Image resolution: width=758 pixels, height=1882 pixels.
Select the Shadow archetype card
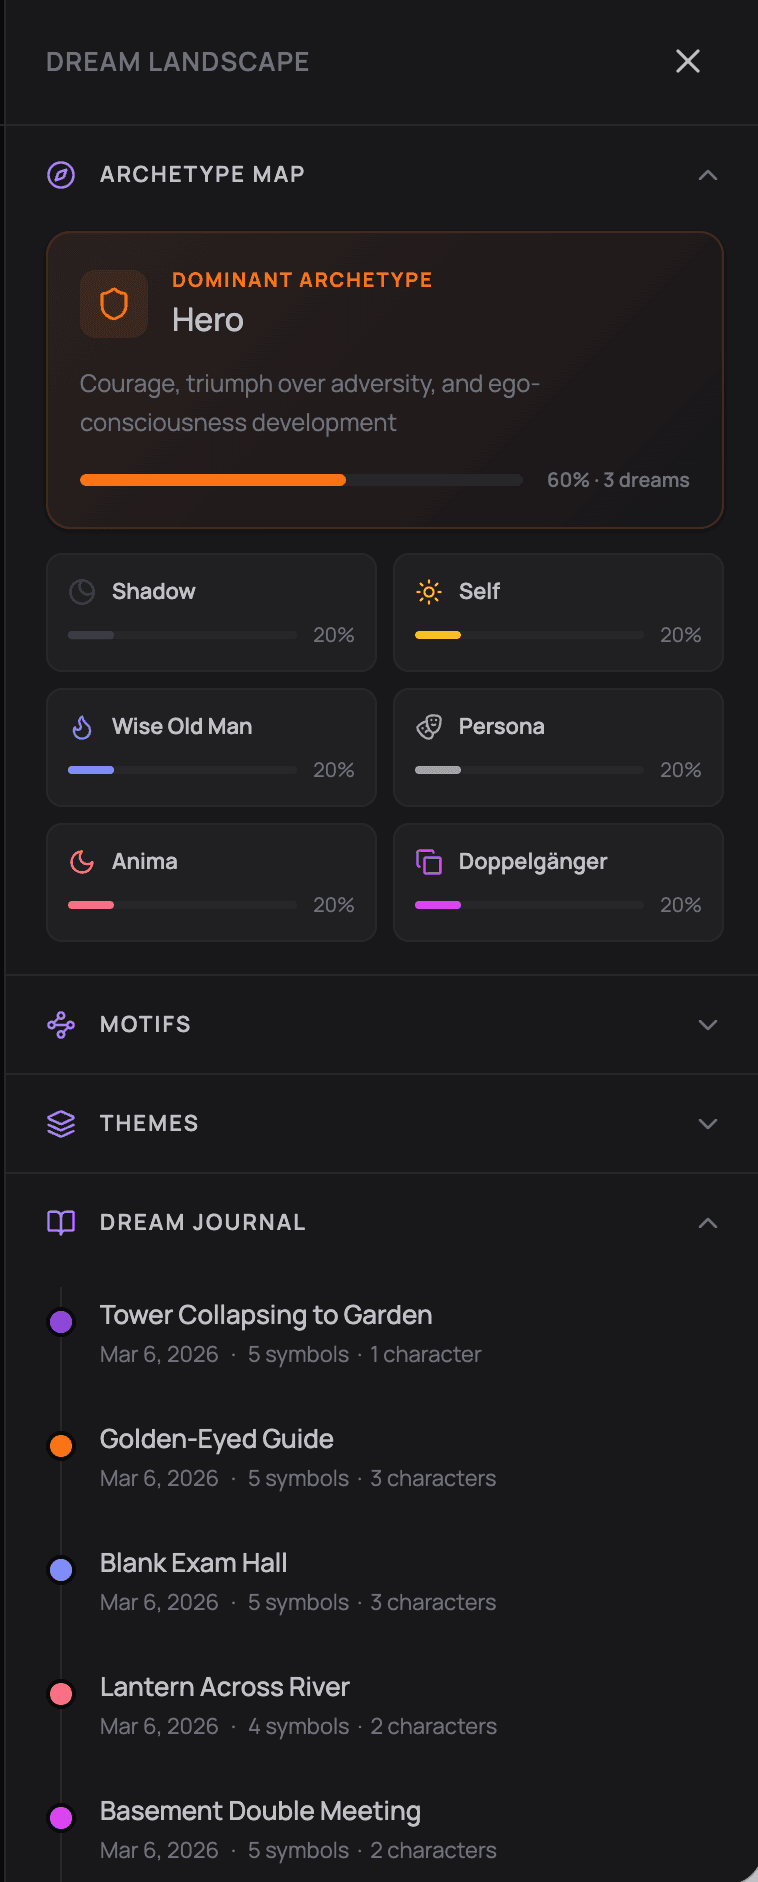(211, 612)
